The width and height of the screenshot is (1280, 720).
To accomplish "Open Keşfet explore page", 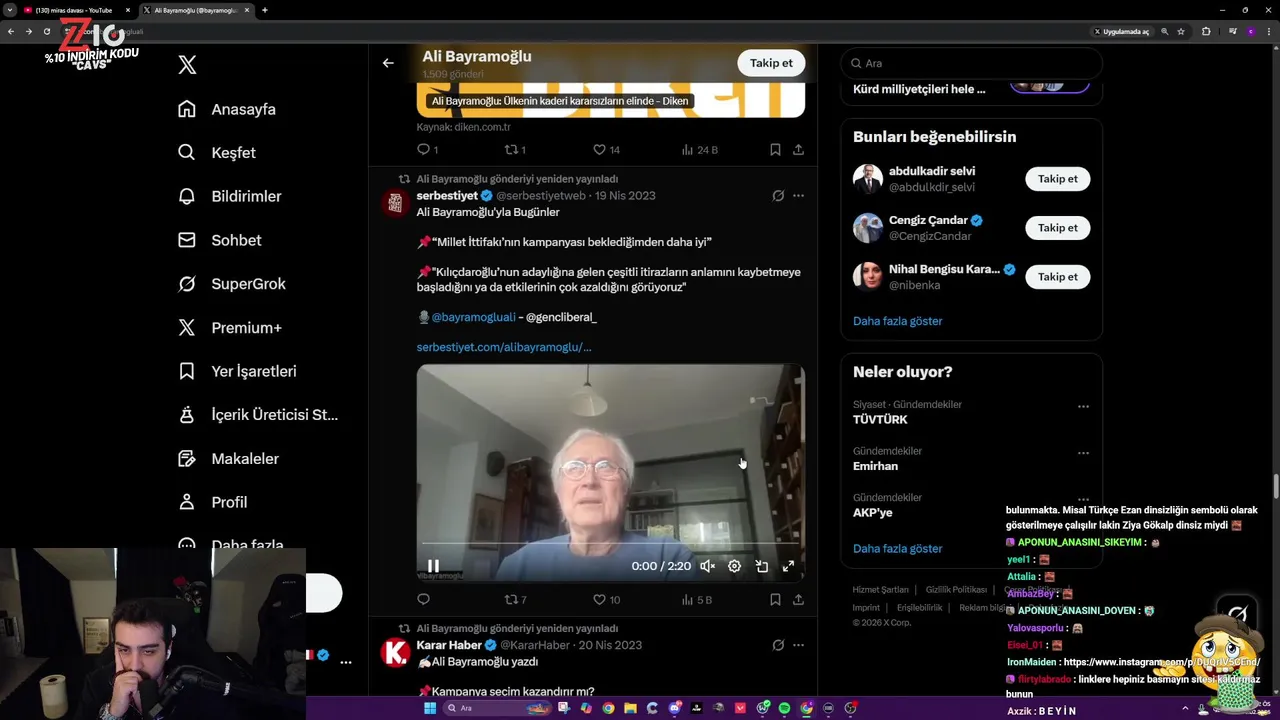I will [216, 153].
